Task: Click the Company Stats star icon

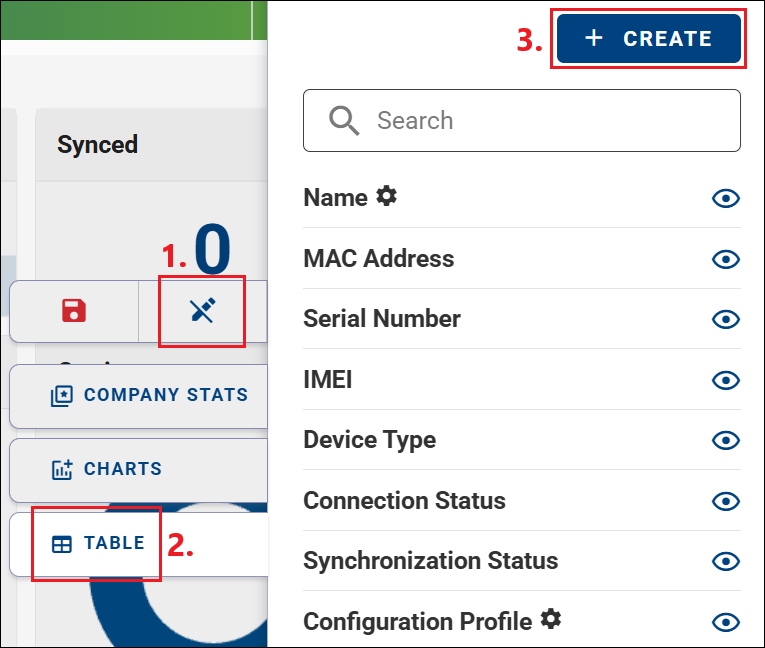Action: [x=62, y=396]
